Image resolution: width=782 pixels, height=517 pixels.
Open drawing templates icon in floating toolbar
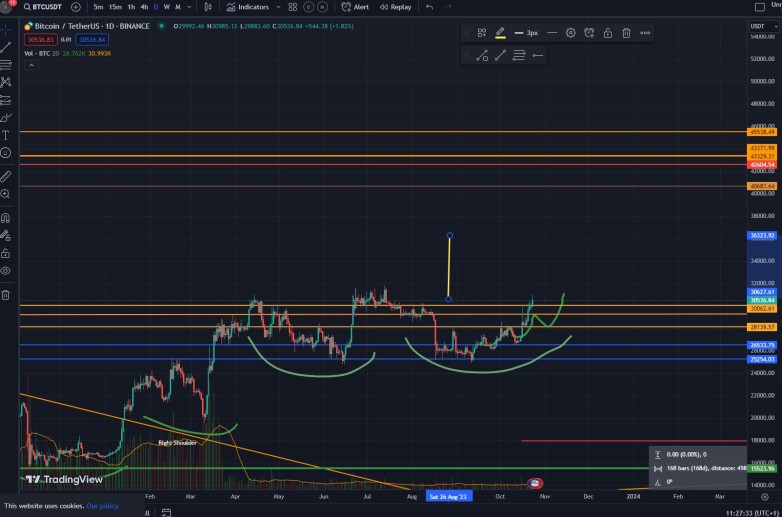point(482,33)
